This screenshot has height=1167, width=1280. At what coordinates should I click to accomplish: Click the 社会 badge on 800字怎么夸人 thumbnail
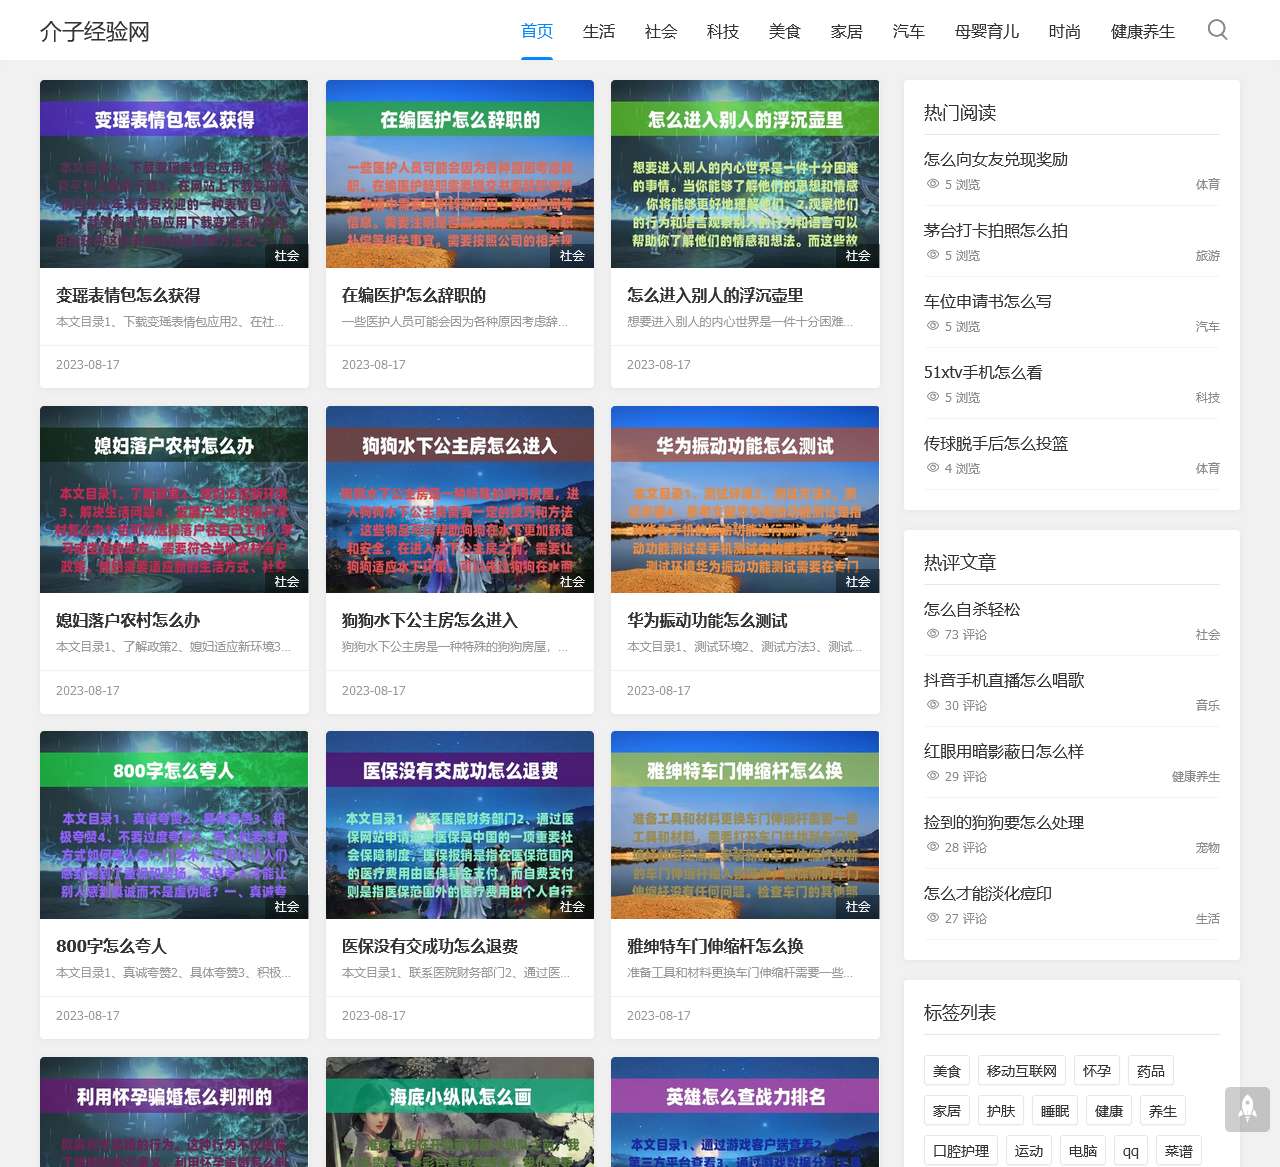(287, 907)
